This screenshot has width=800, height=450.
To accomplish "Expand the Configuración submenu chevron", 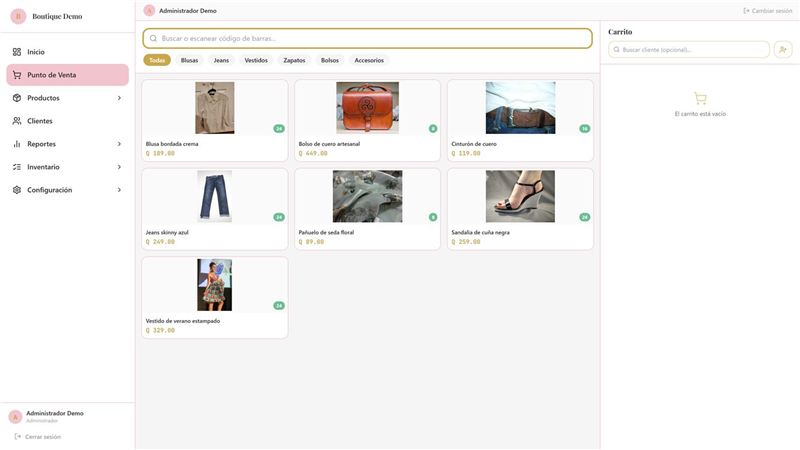I will [x=119, y=190].
